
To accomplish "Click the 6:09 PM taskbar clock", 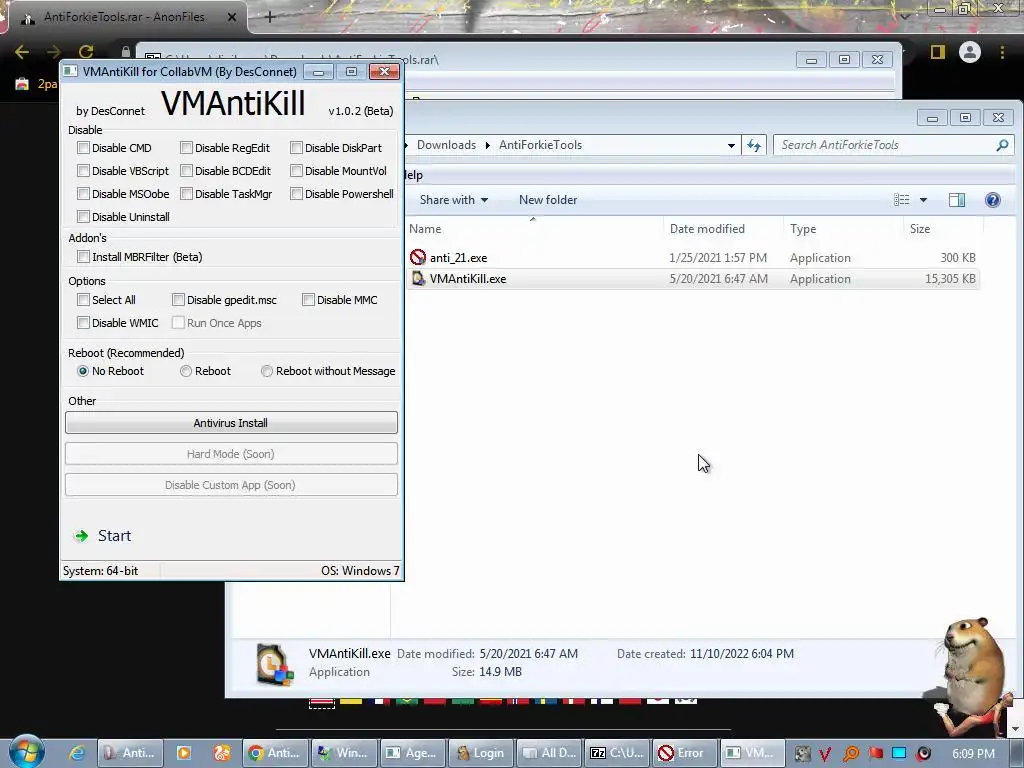I will (x=973, y=754).
